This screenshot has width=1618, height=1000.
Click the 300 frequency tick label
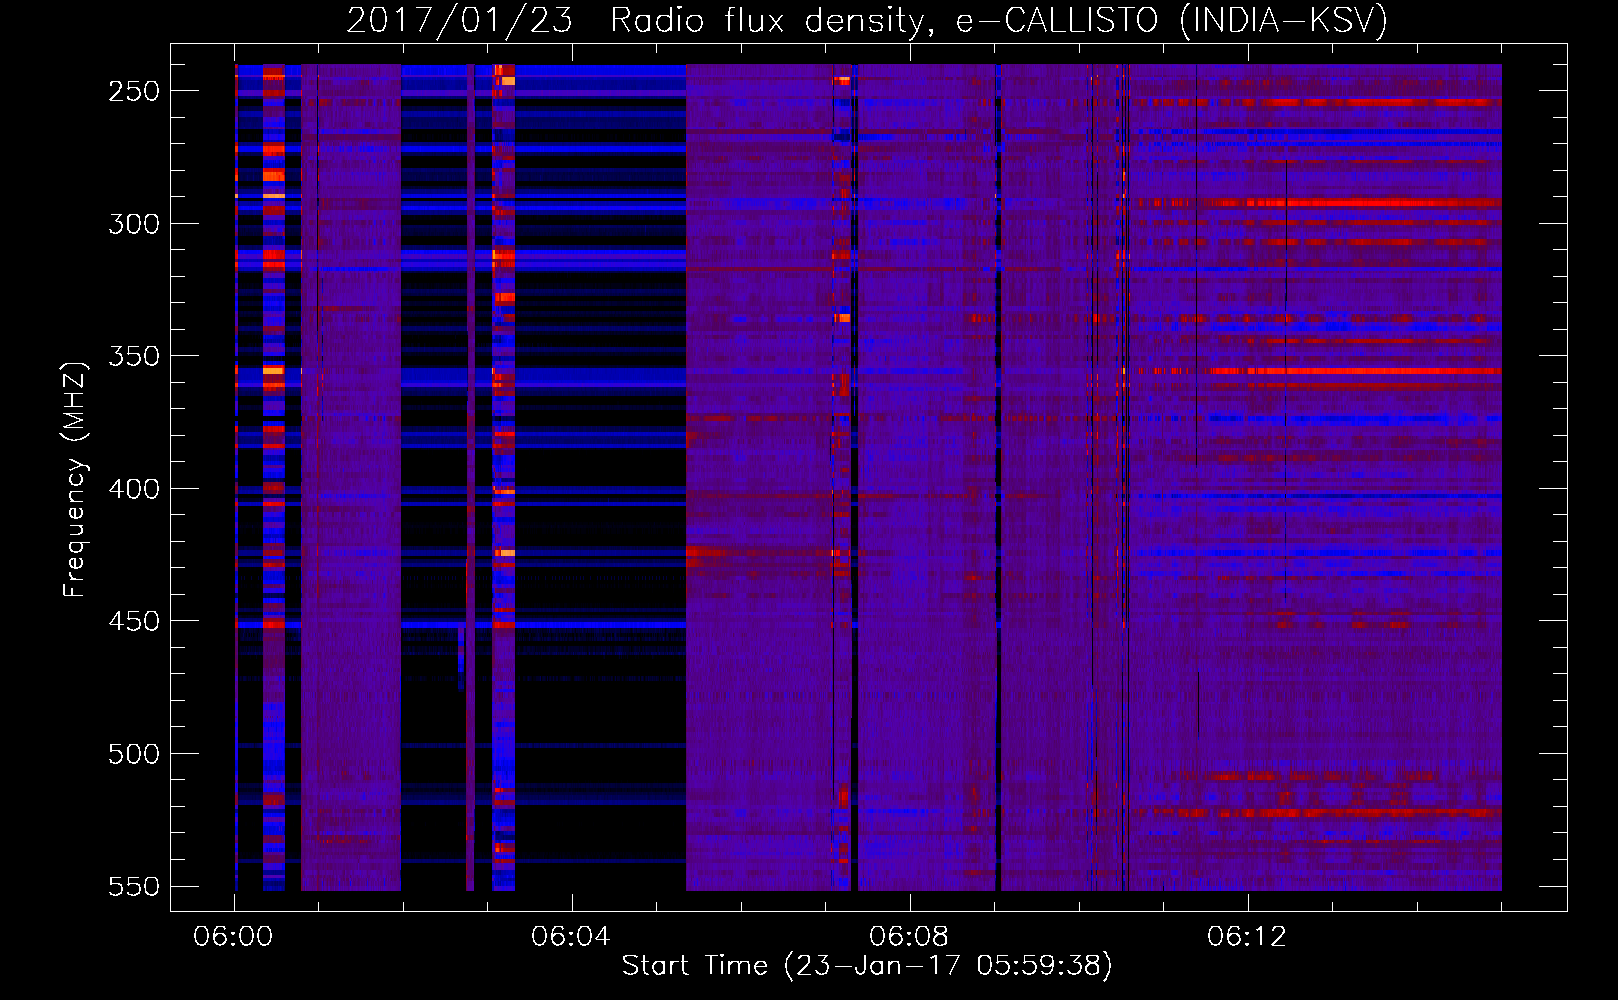[x=134, y=224]
